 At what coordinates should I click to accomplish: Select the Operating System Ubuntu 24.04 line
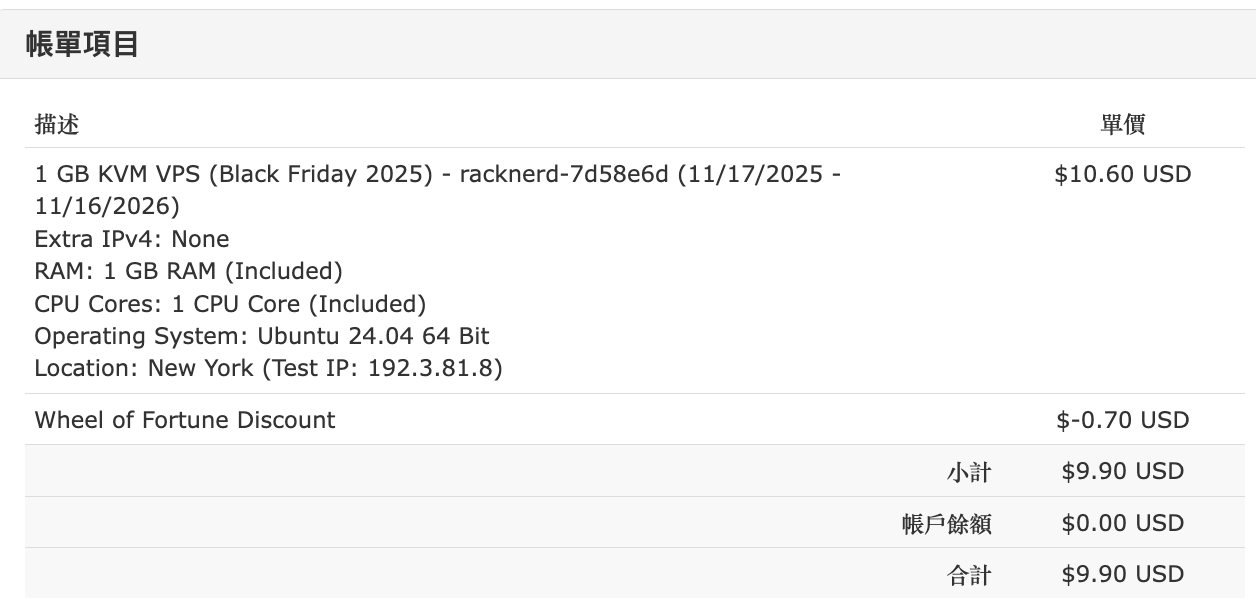coord(261,336)
